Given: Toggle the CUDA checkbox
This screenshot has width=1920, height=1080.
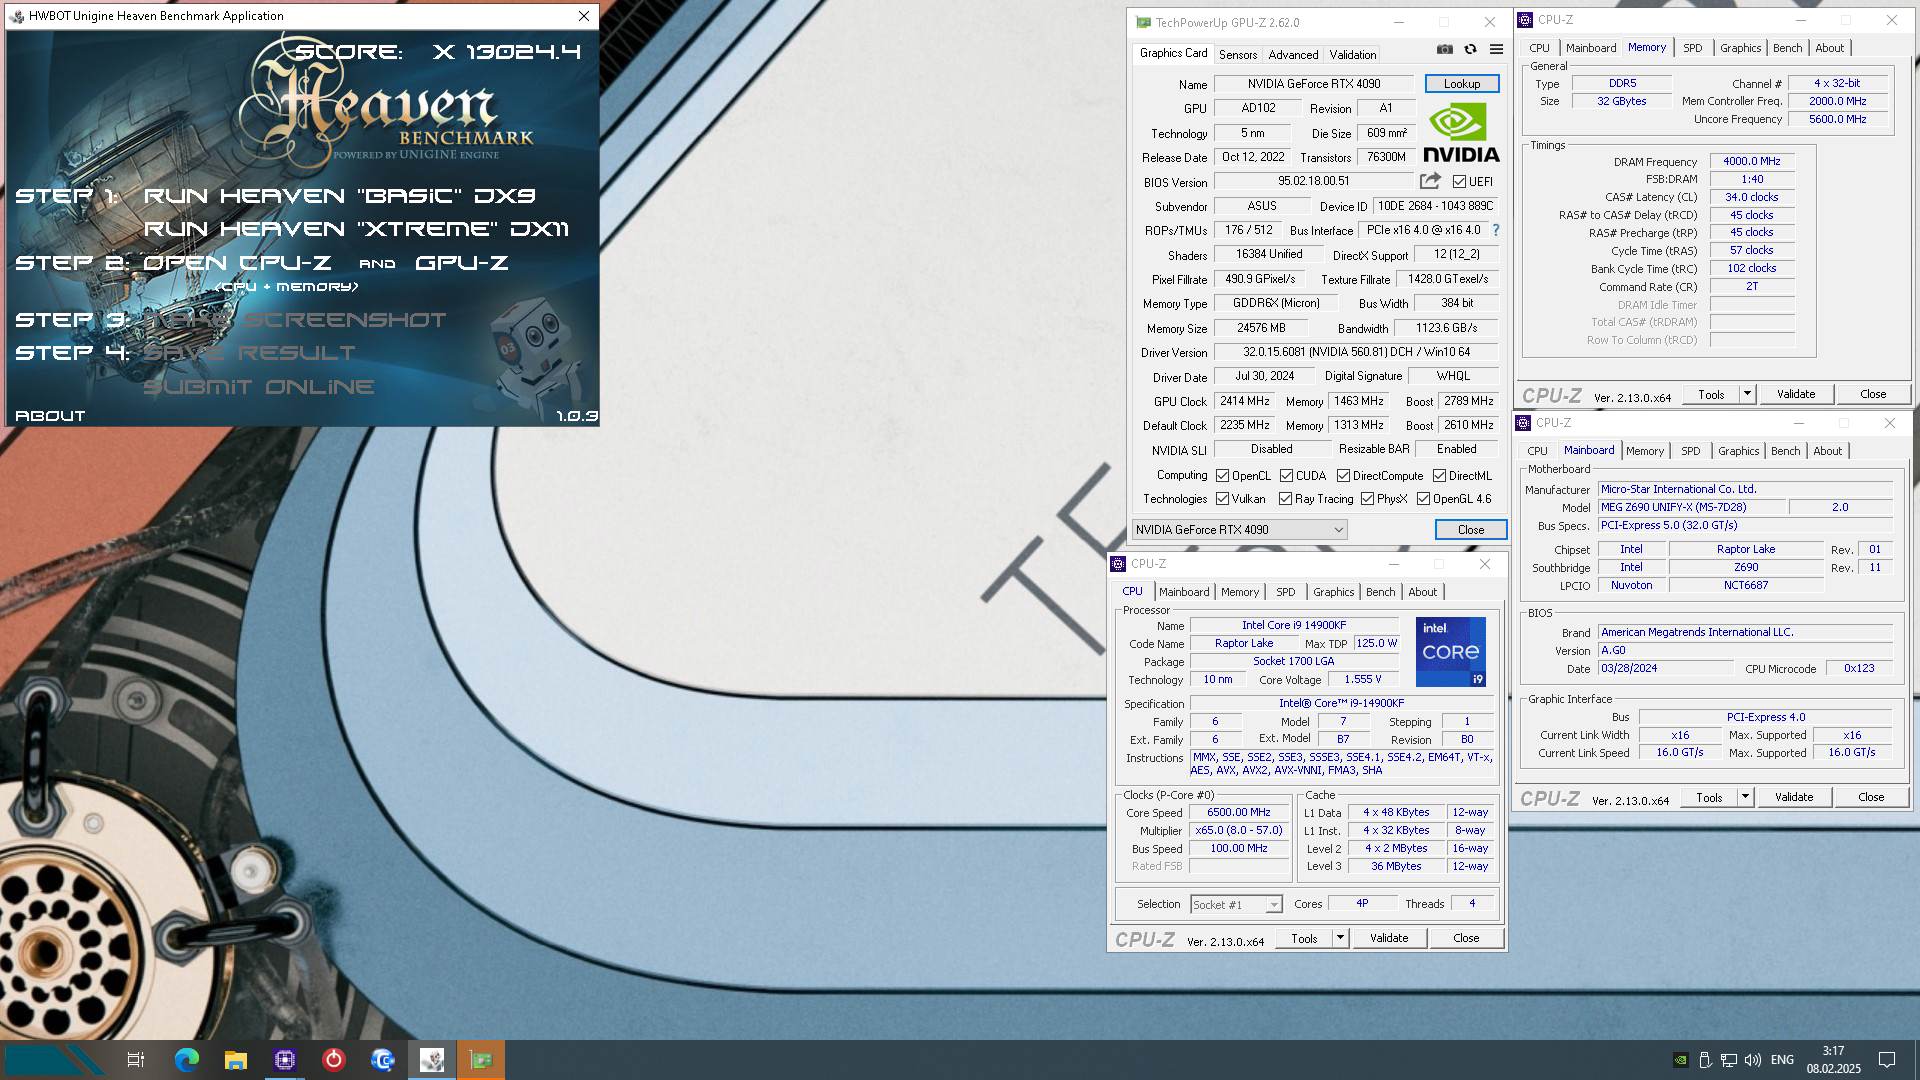Looking at the screenshot, I should click(1286, 476).
